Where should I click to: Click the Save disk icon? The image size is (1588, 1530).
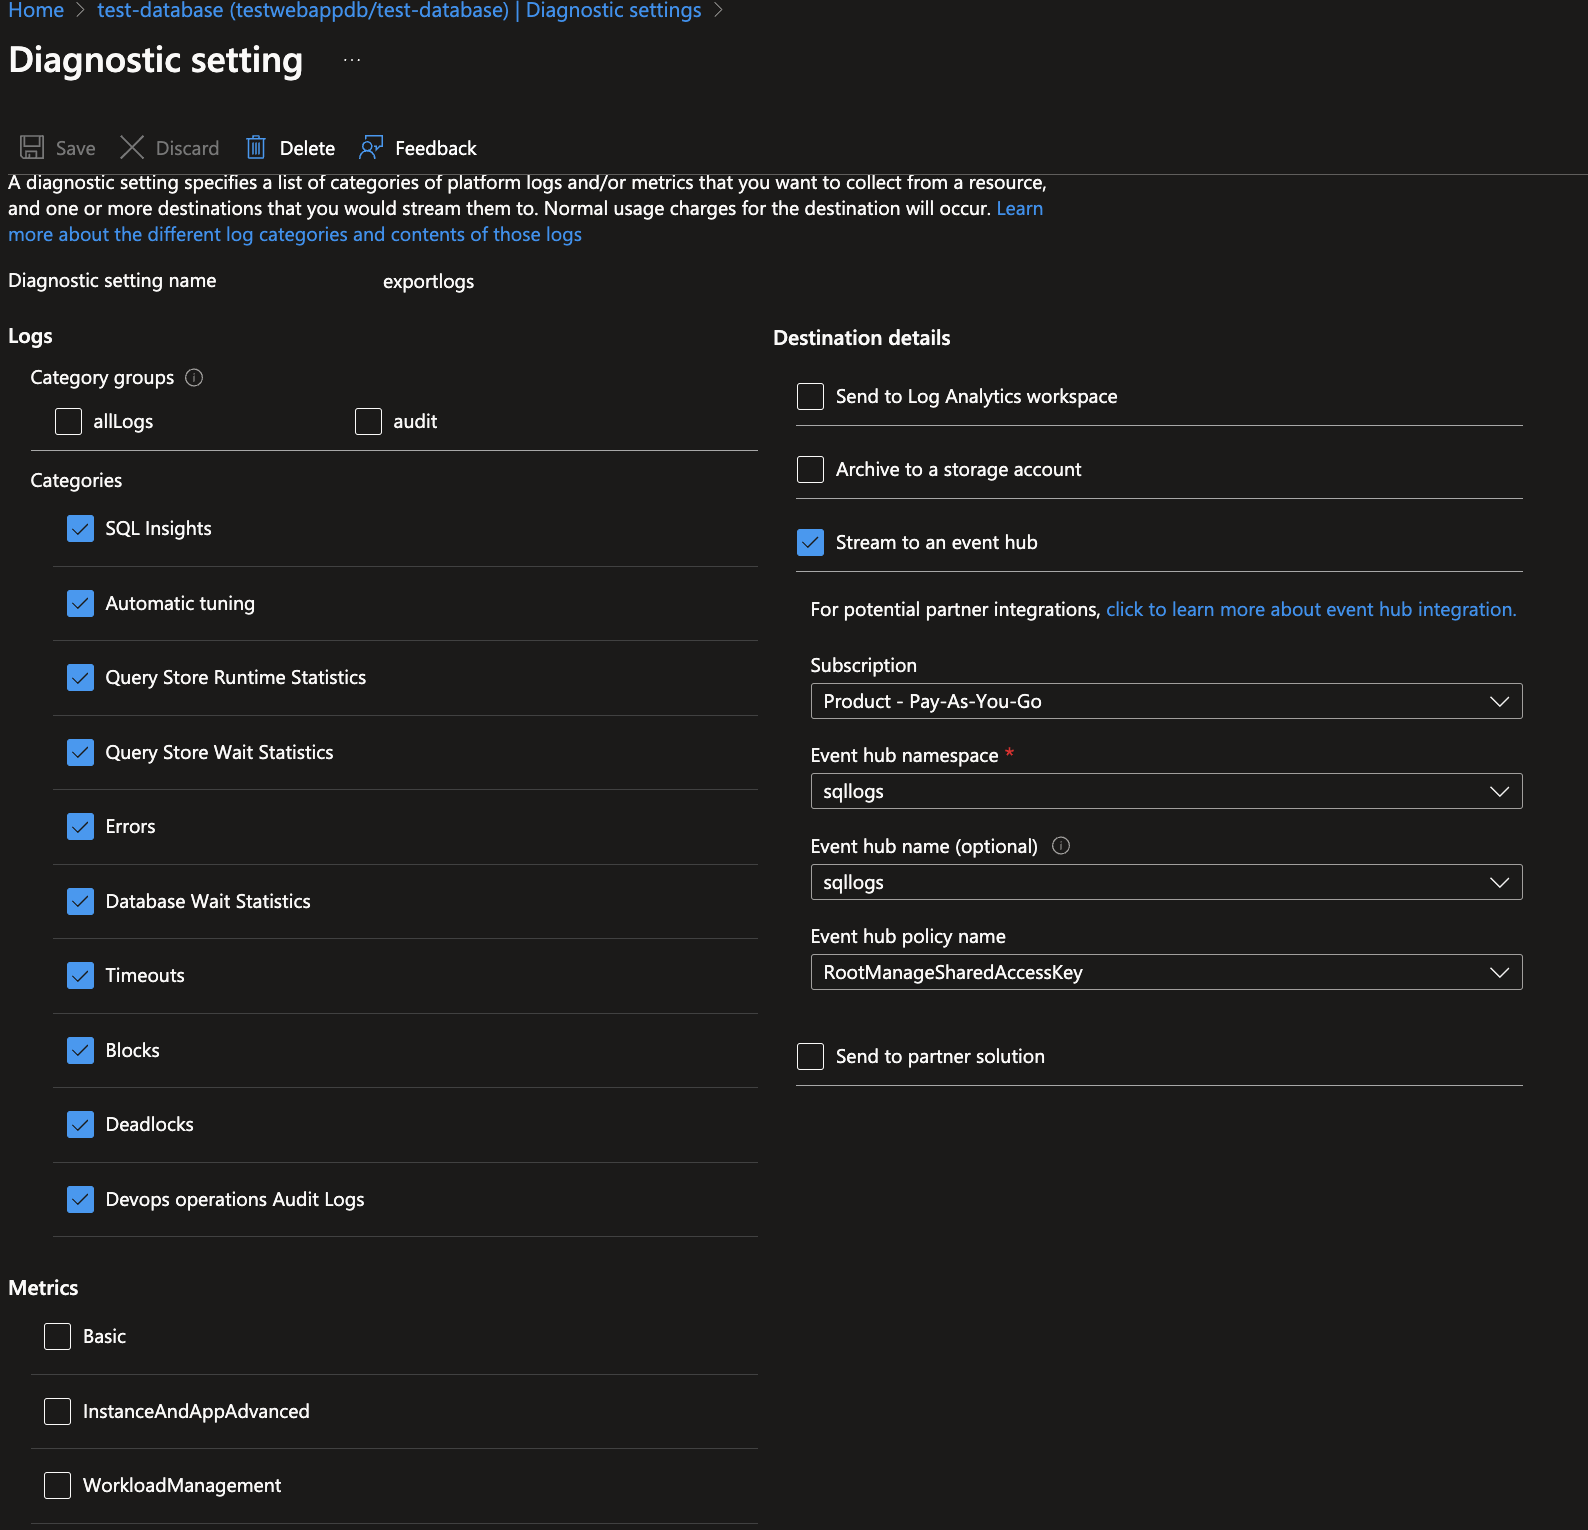click(x=32, y=148)
